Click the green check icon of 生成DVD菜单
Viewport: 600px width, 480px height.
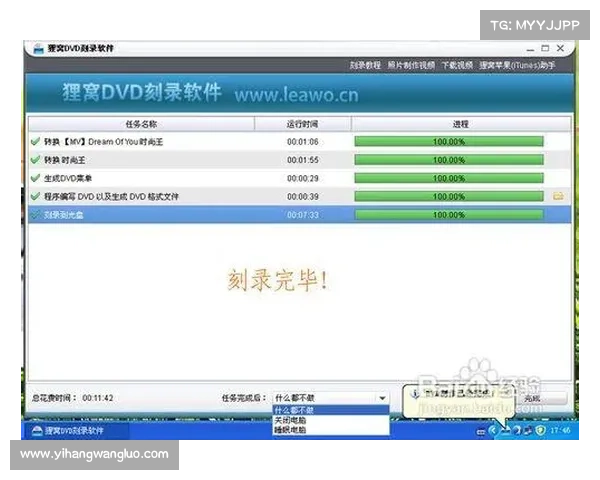pos(35,178)
